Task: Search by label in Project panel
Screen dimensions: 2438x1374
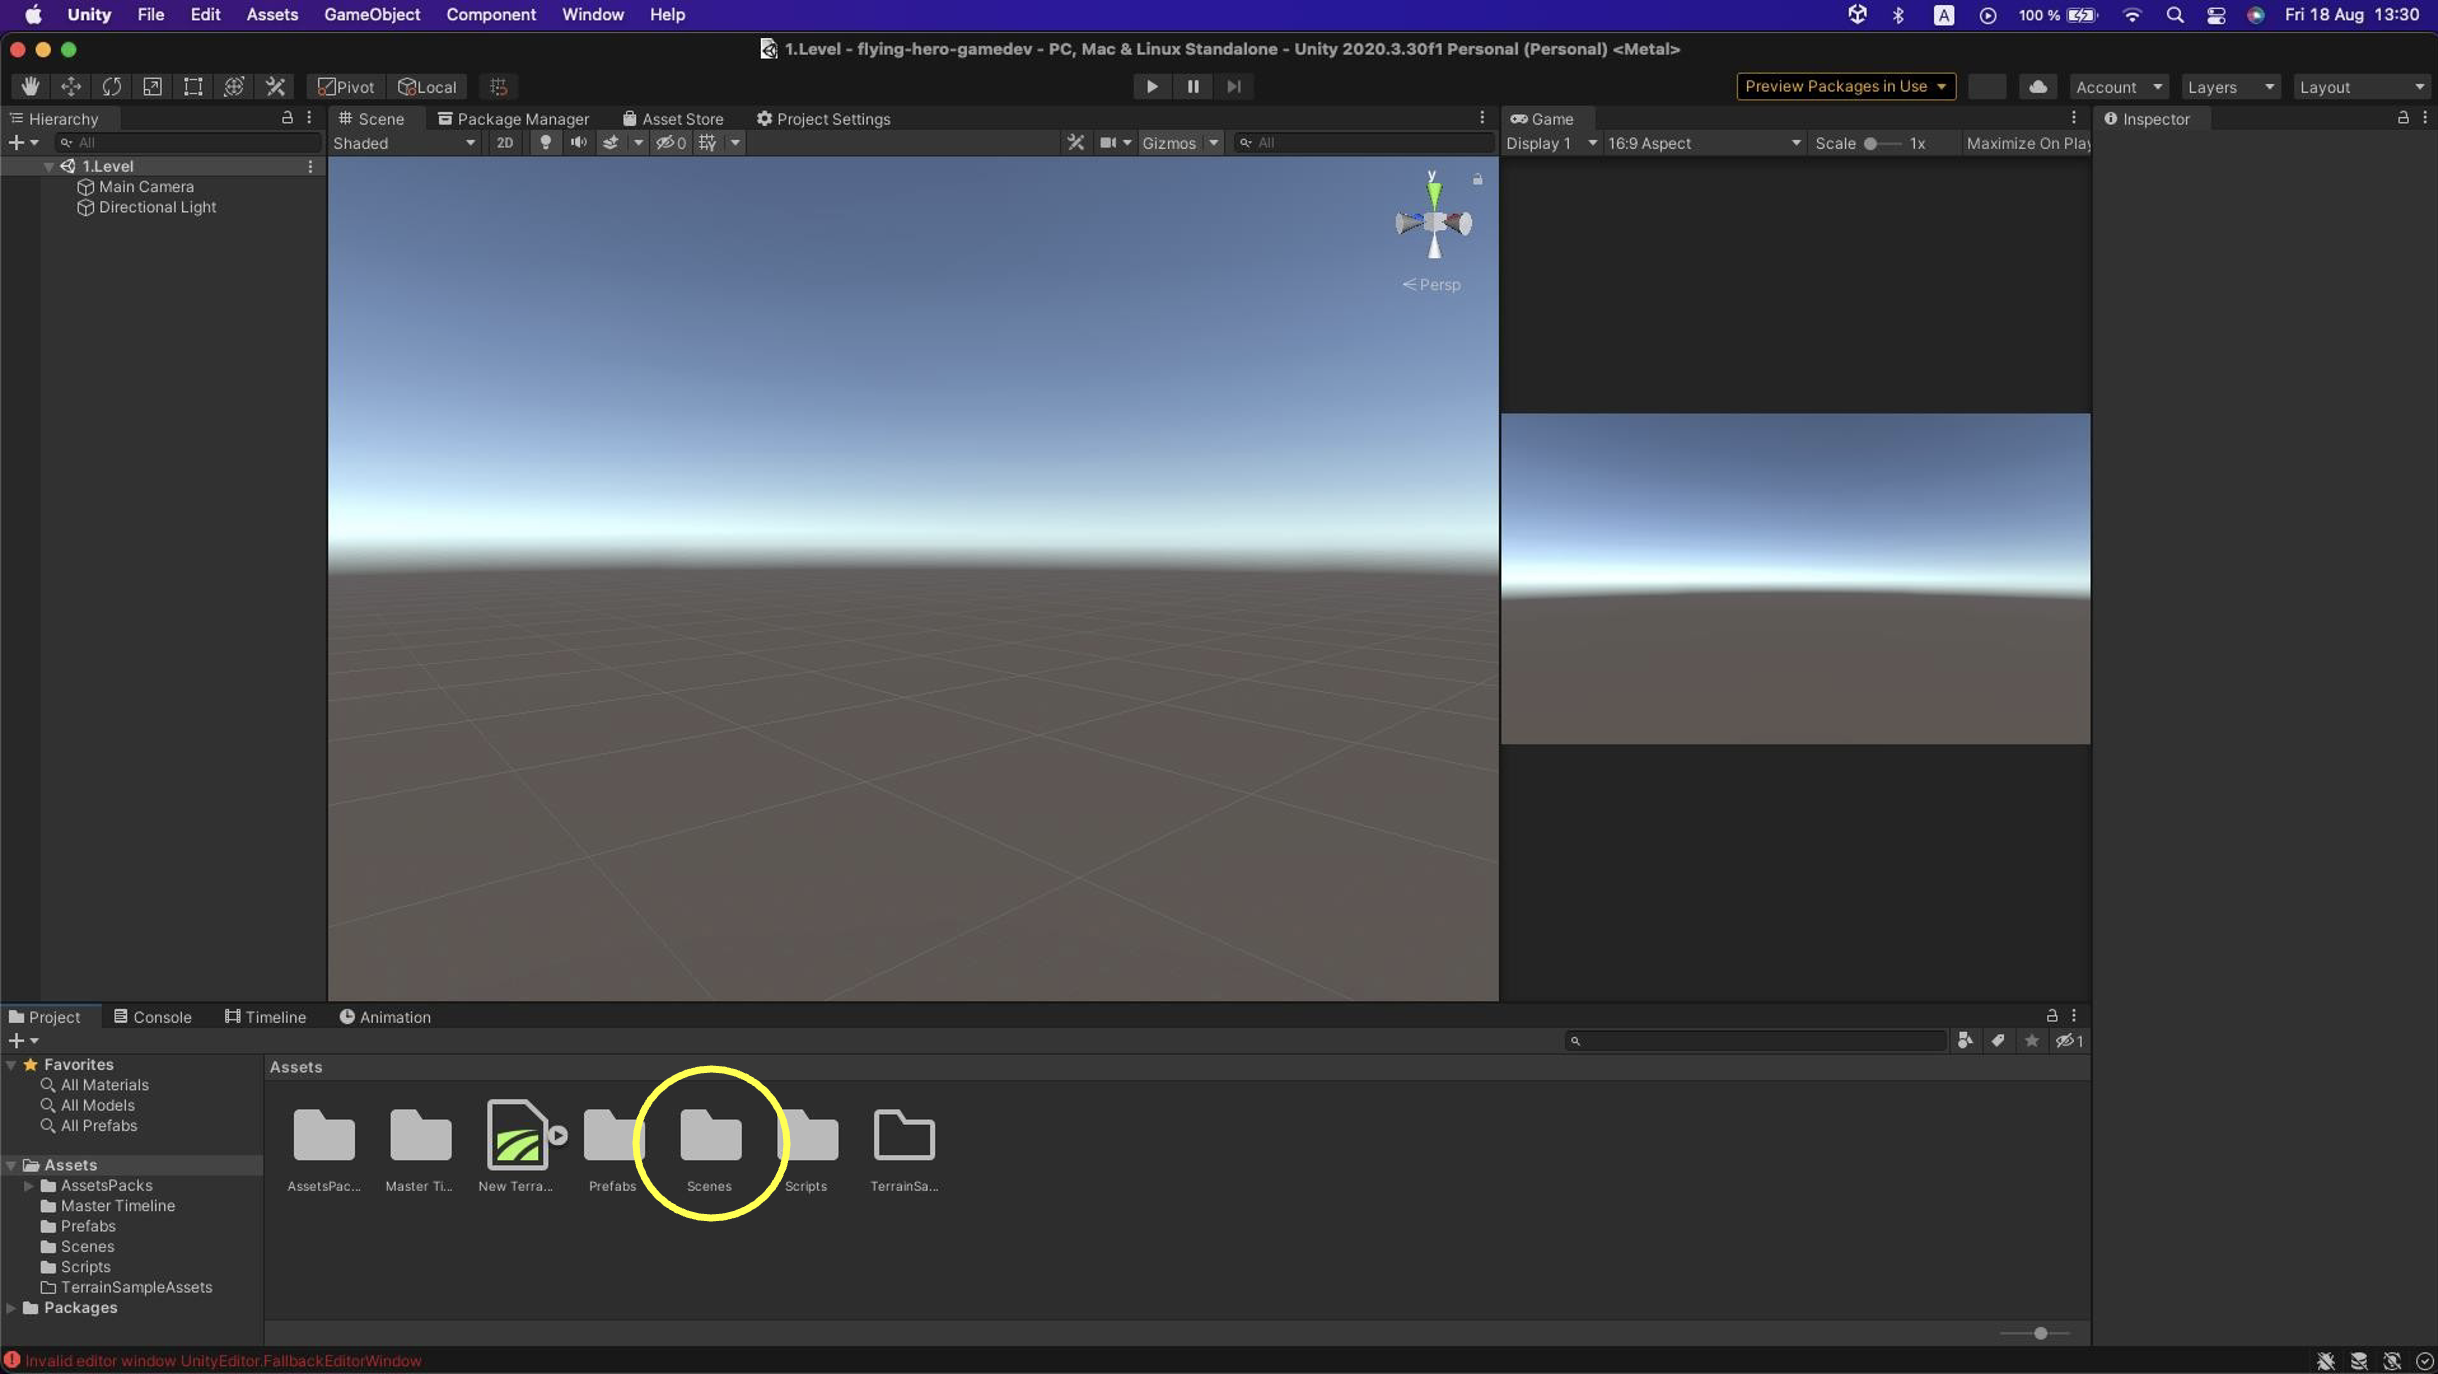Action: (1998, 1040)
